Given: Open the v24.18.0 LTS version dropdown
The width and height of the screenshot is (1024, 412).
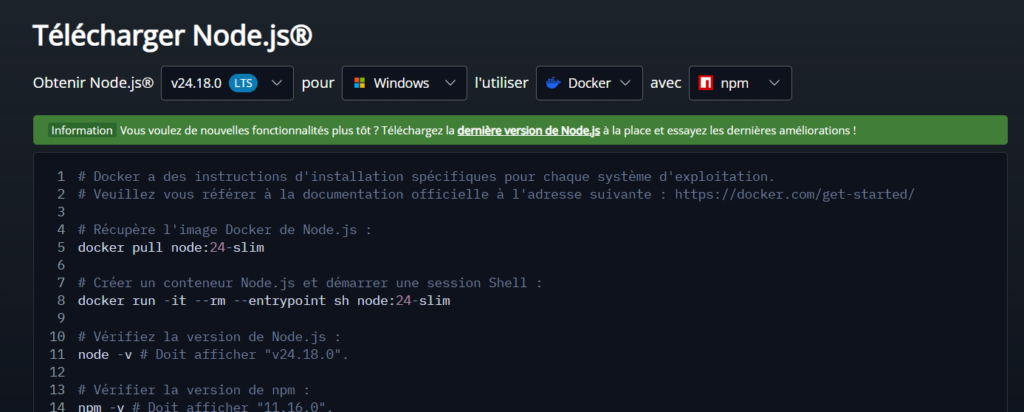Looking at the screenshot, I should click(227, 83).
